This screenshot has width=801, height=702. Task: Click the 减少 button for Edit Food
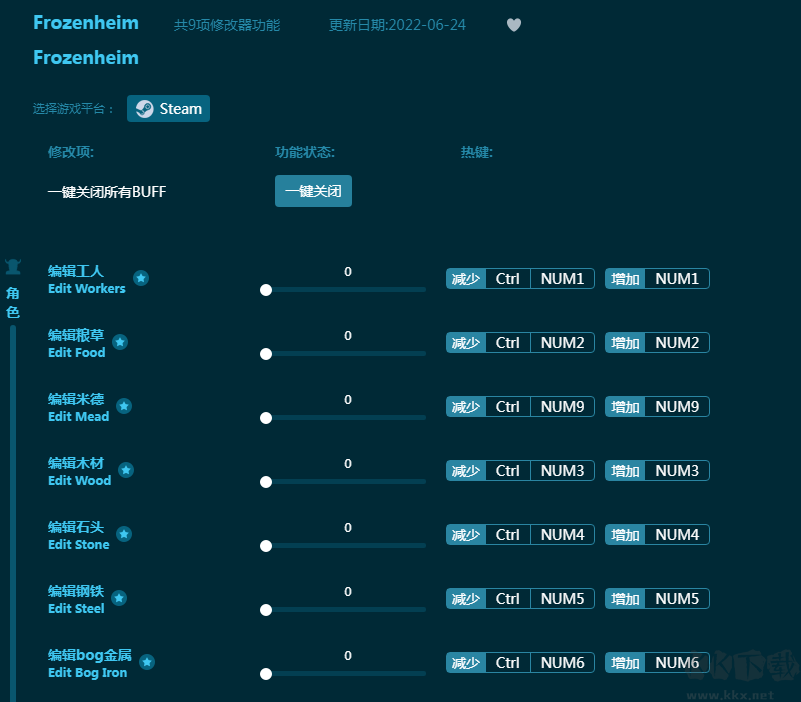[466, 343]
